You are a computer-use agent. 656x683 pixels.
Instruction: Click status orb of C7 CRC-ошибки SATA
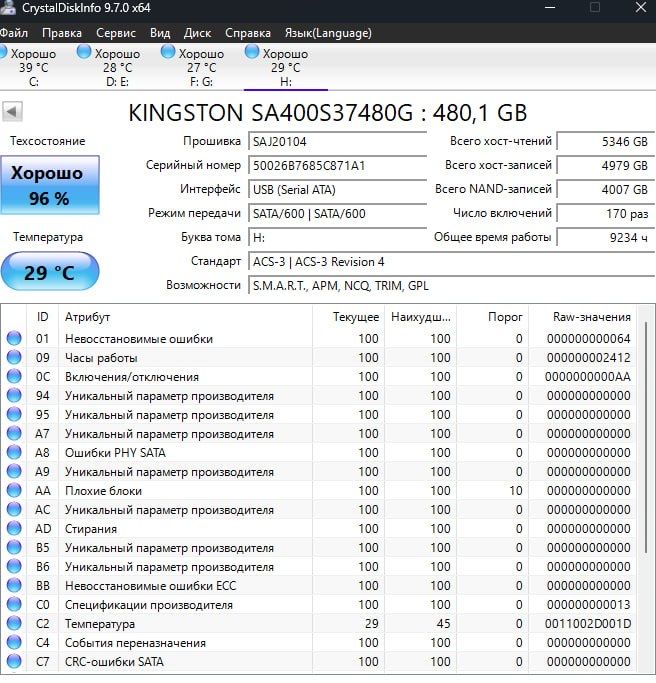click(x=14, y=661)
